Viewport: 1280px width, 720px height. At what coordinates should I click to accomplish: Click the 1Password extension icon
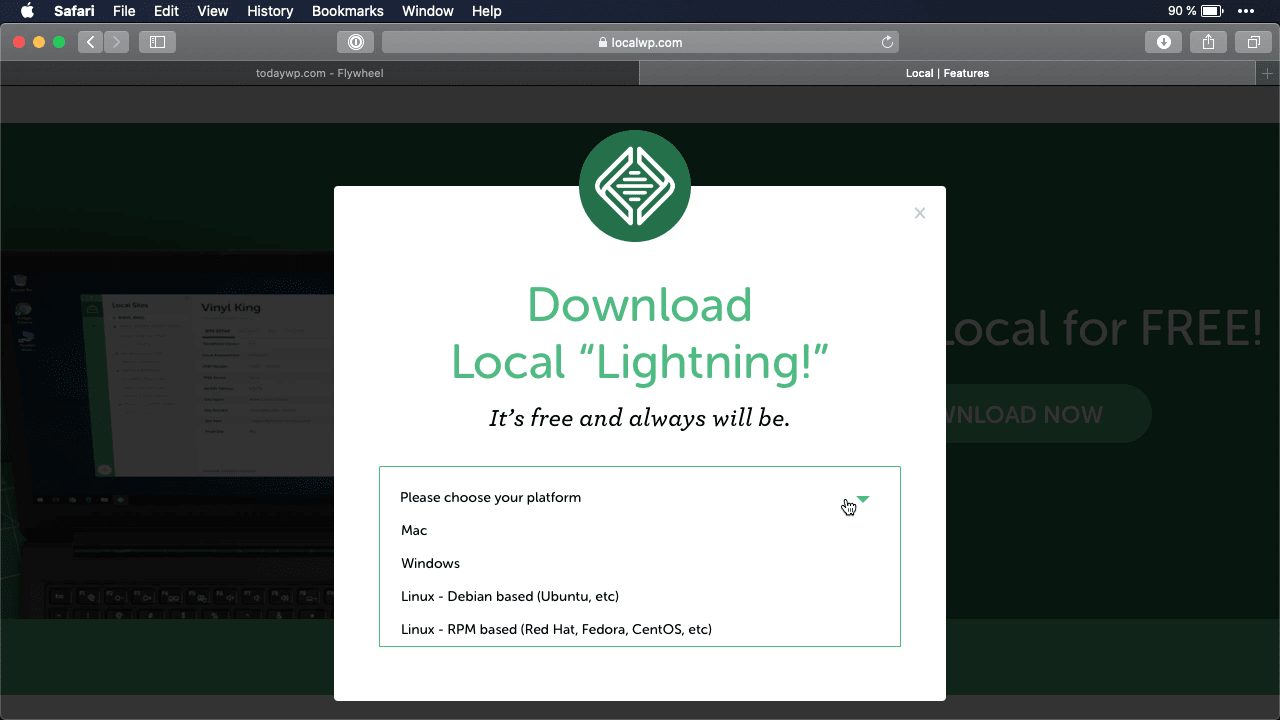[356, 42]
